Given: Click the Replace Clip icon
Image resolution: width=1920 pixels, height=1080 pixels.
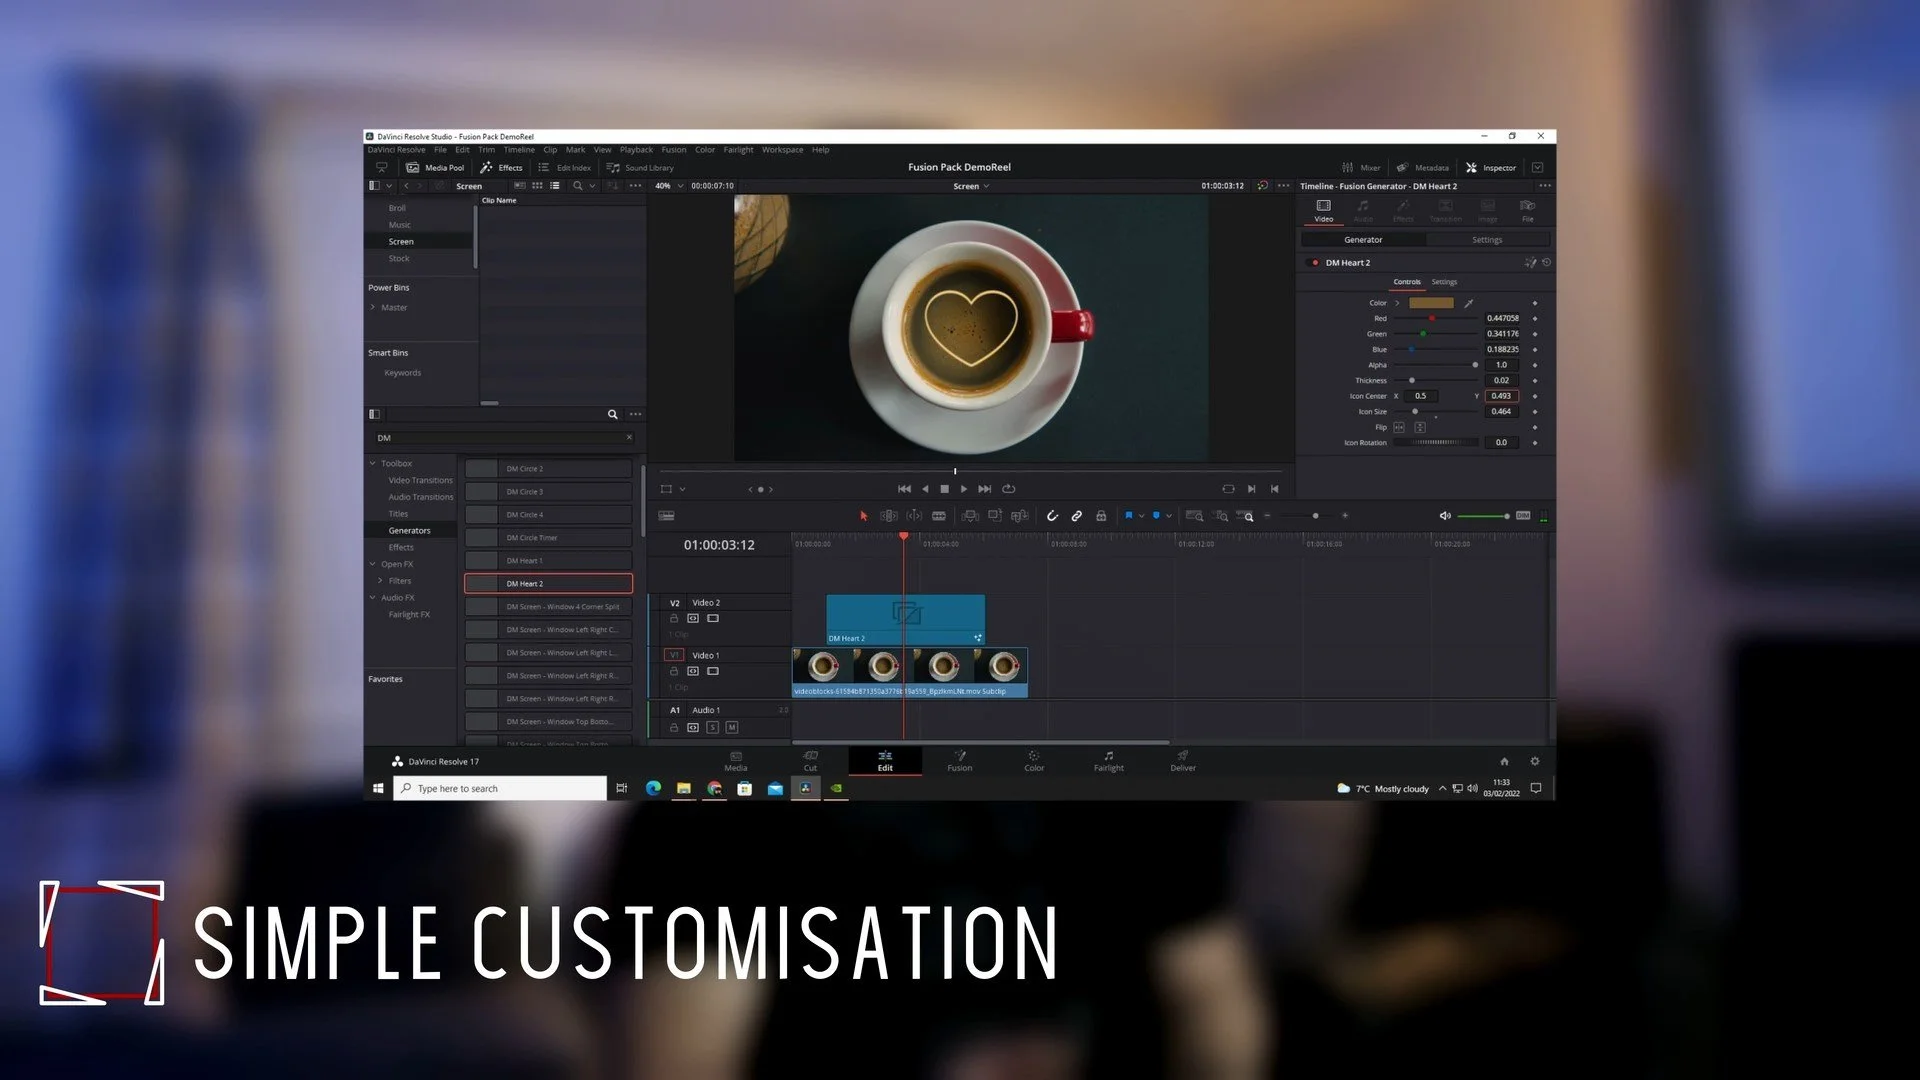Looking at the screenshot, I should pyautogui.click(x=1019, y=516).
